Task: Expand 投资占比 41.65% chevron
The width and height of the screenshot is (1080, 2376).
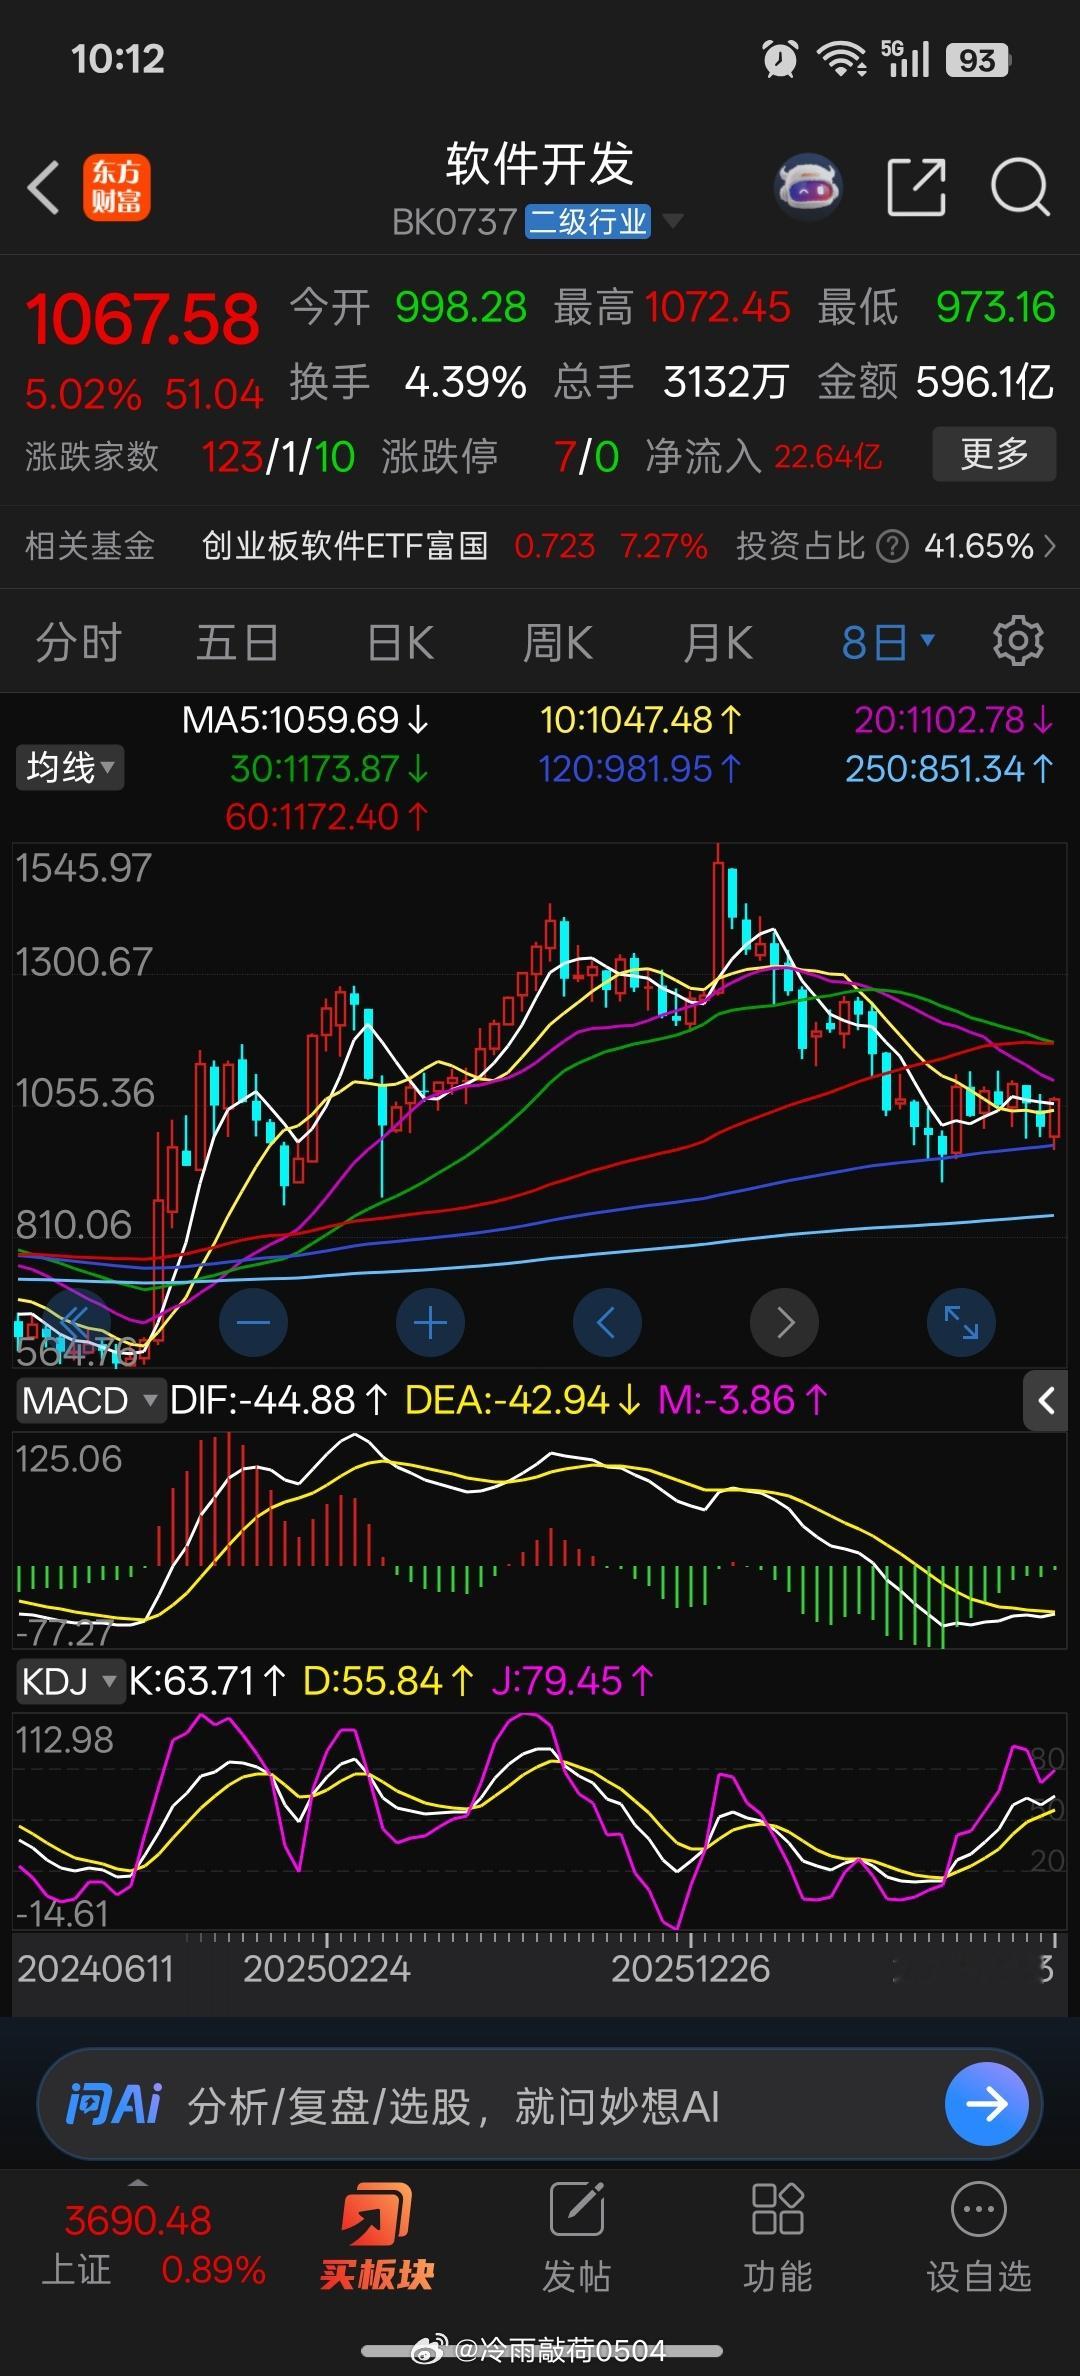Action: 1049,546
